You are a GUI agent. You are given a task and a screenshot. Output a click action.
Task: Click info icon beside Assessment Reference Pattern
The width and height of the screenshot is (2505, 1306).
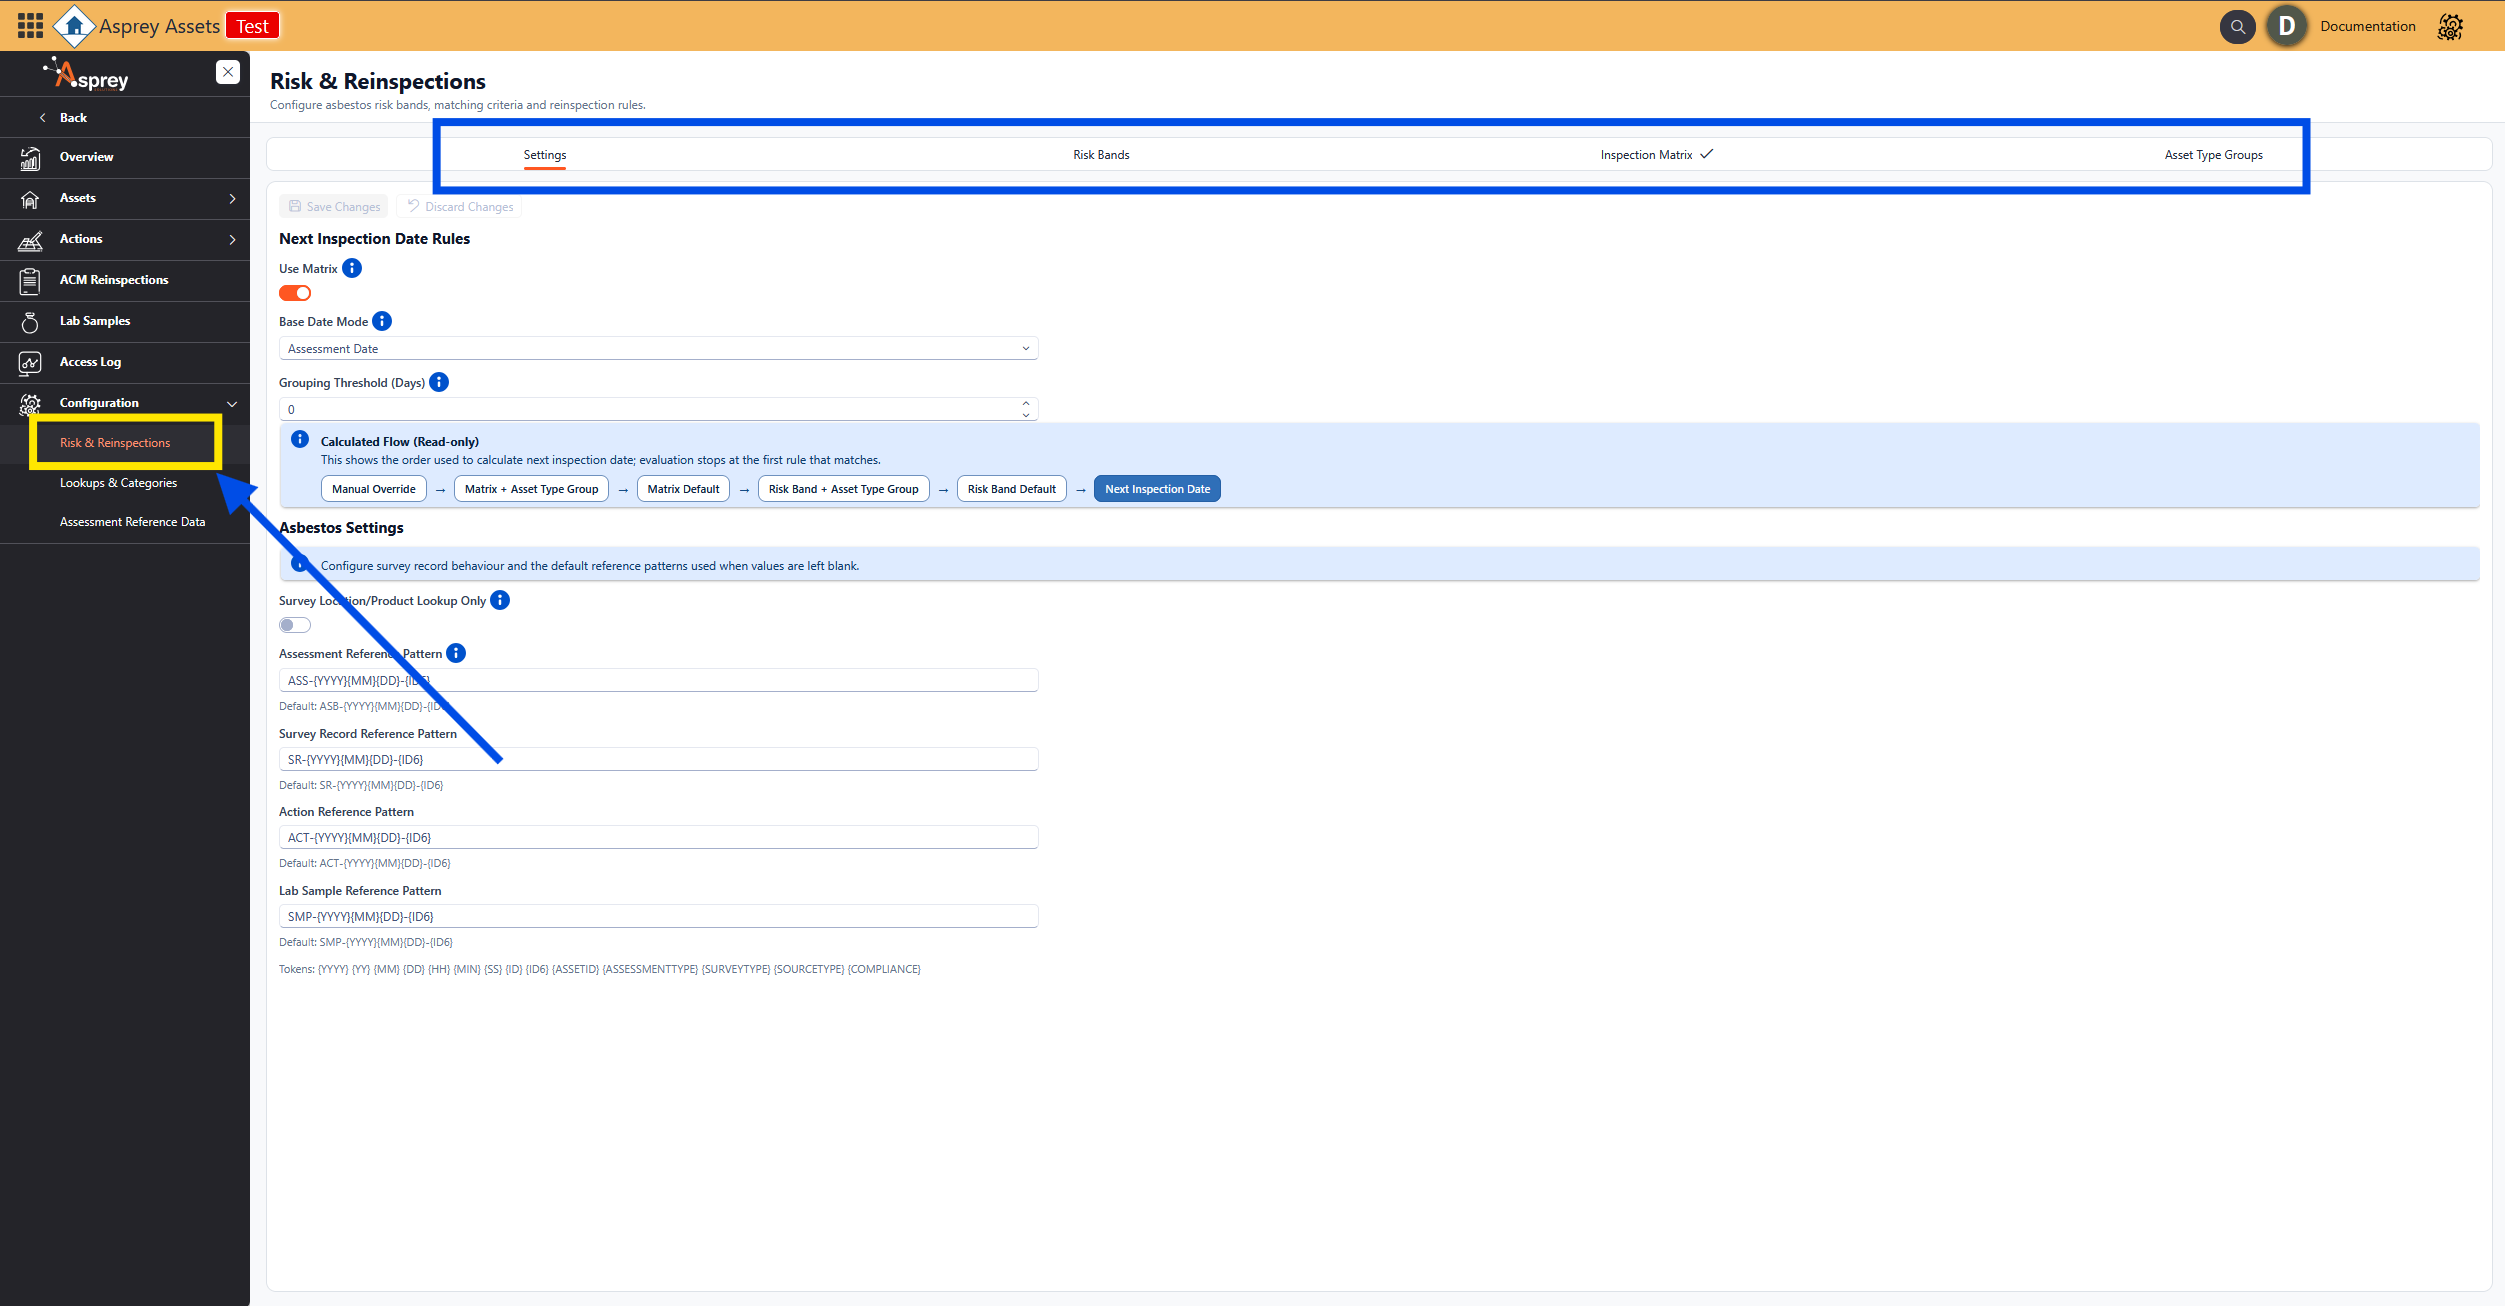pyautogui.click(x=456, y=653)
